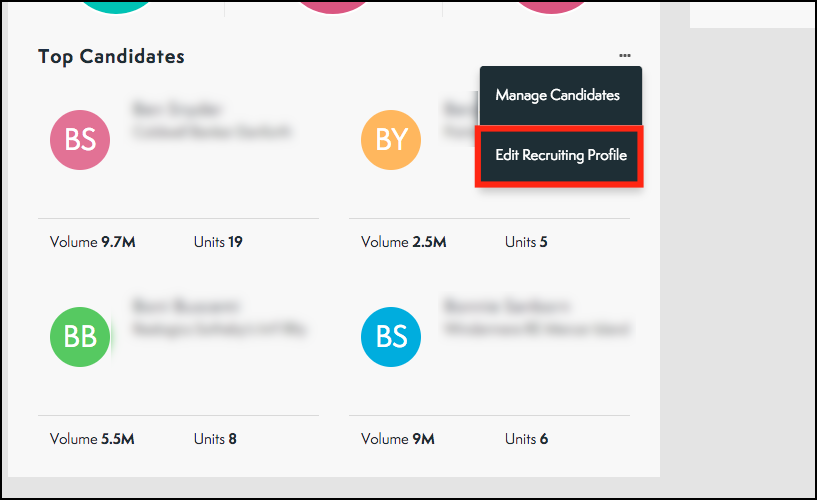This screenshot has width=817, height=500.
Task: Open the blurred name beside blue BS avatar
Action: tap(506, 306)
